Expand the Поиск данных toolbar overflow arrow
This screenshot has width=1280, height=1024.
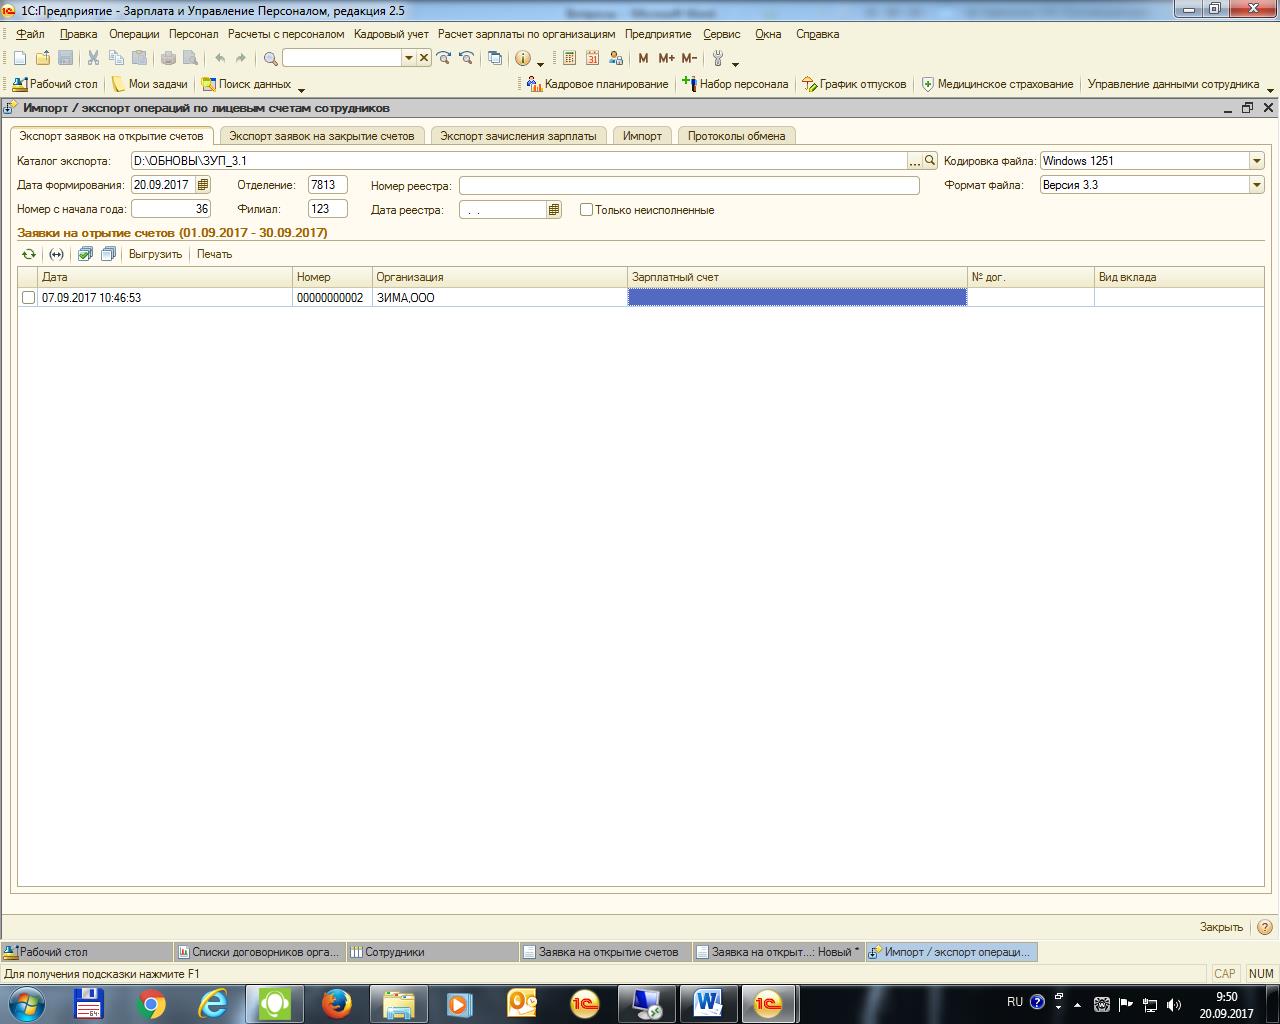tap(301, 89)
